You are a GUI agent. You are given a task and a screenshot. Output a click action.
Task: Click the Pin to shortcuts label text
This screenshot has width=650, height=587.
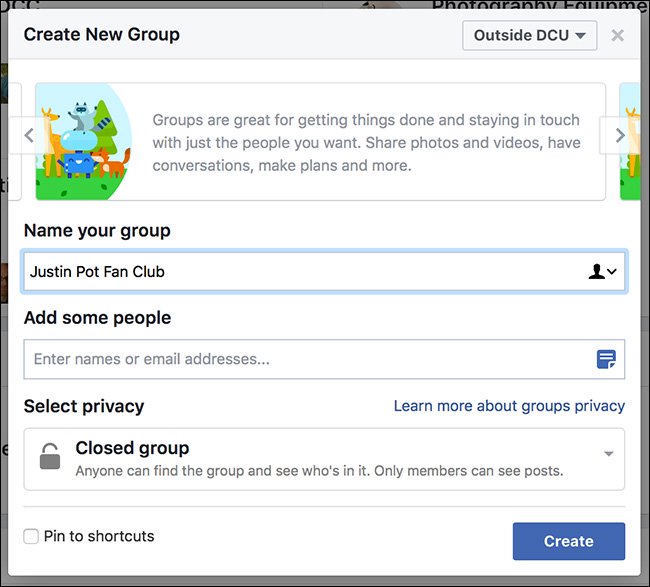tap(99, 537)
